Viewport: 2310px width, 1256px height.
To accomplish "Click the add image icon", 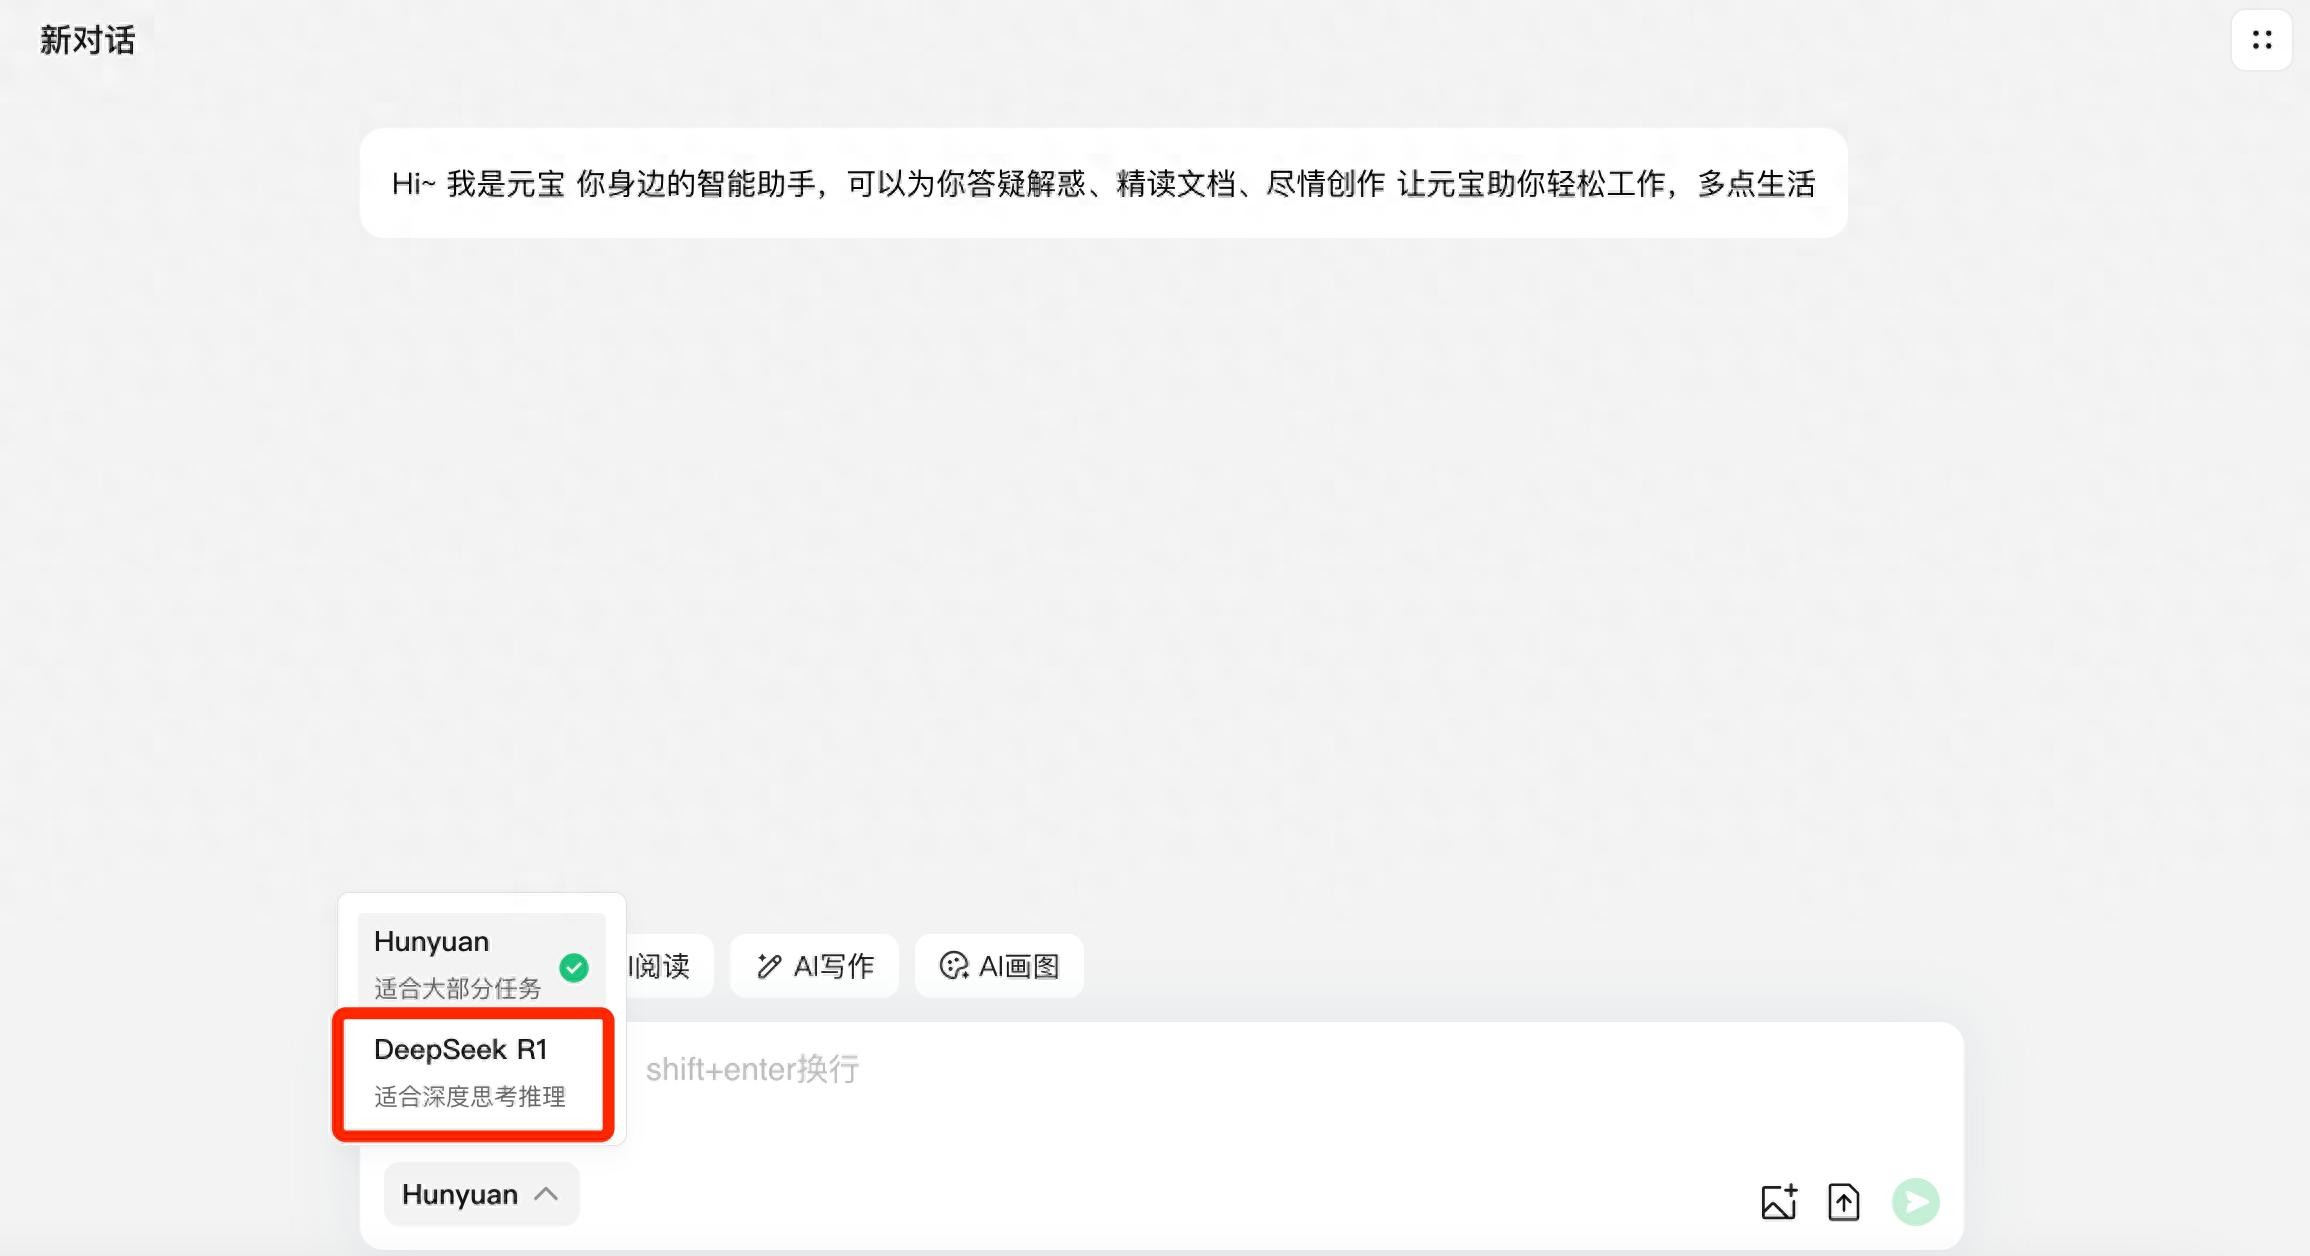I will click(x=1779, y=1201).
